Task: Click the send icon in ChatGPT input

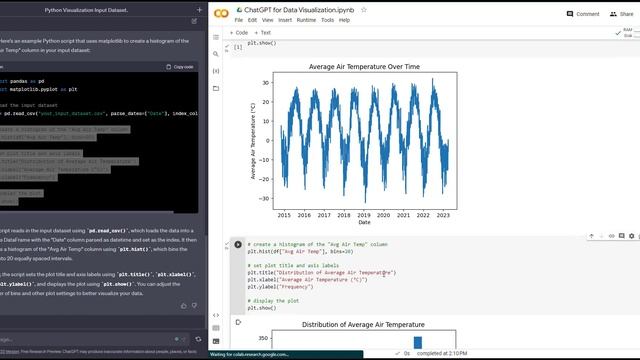Action: coord(184,339)
